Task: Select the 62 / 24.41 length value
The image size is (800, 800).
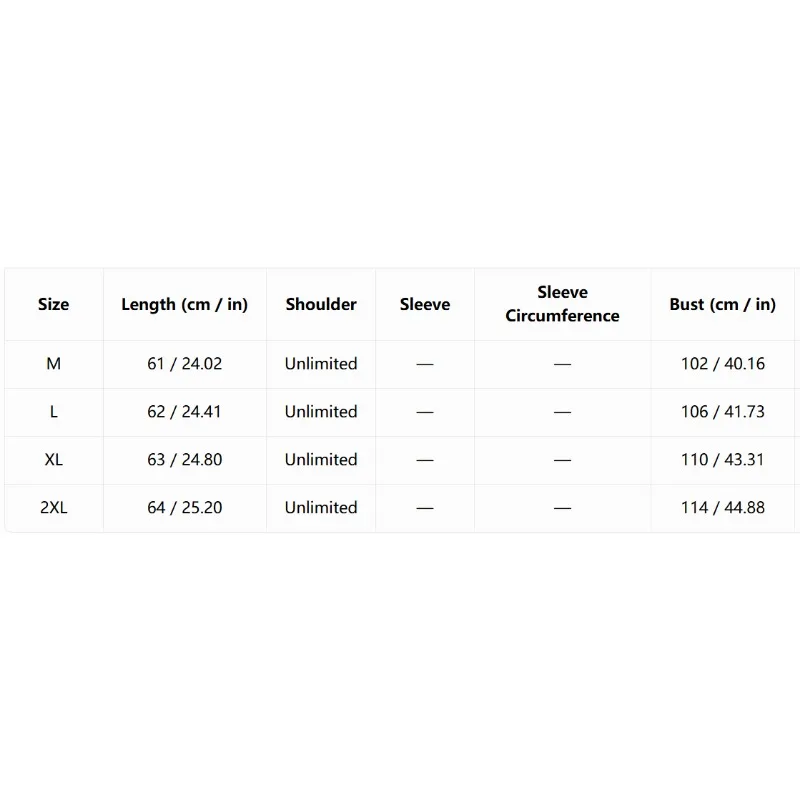Action: pos(185,412)
